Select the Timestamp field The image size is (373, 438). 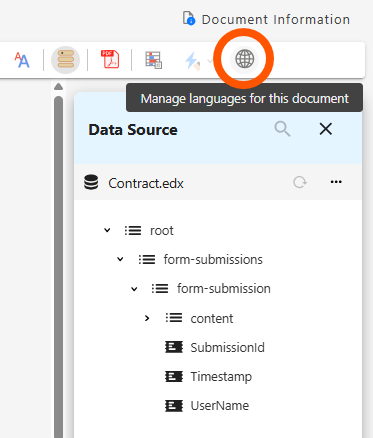(x=221, y=377)
